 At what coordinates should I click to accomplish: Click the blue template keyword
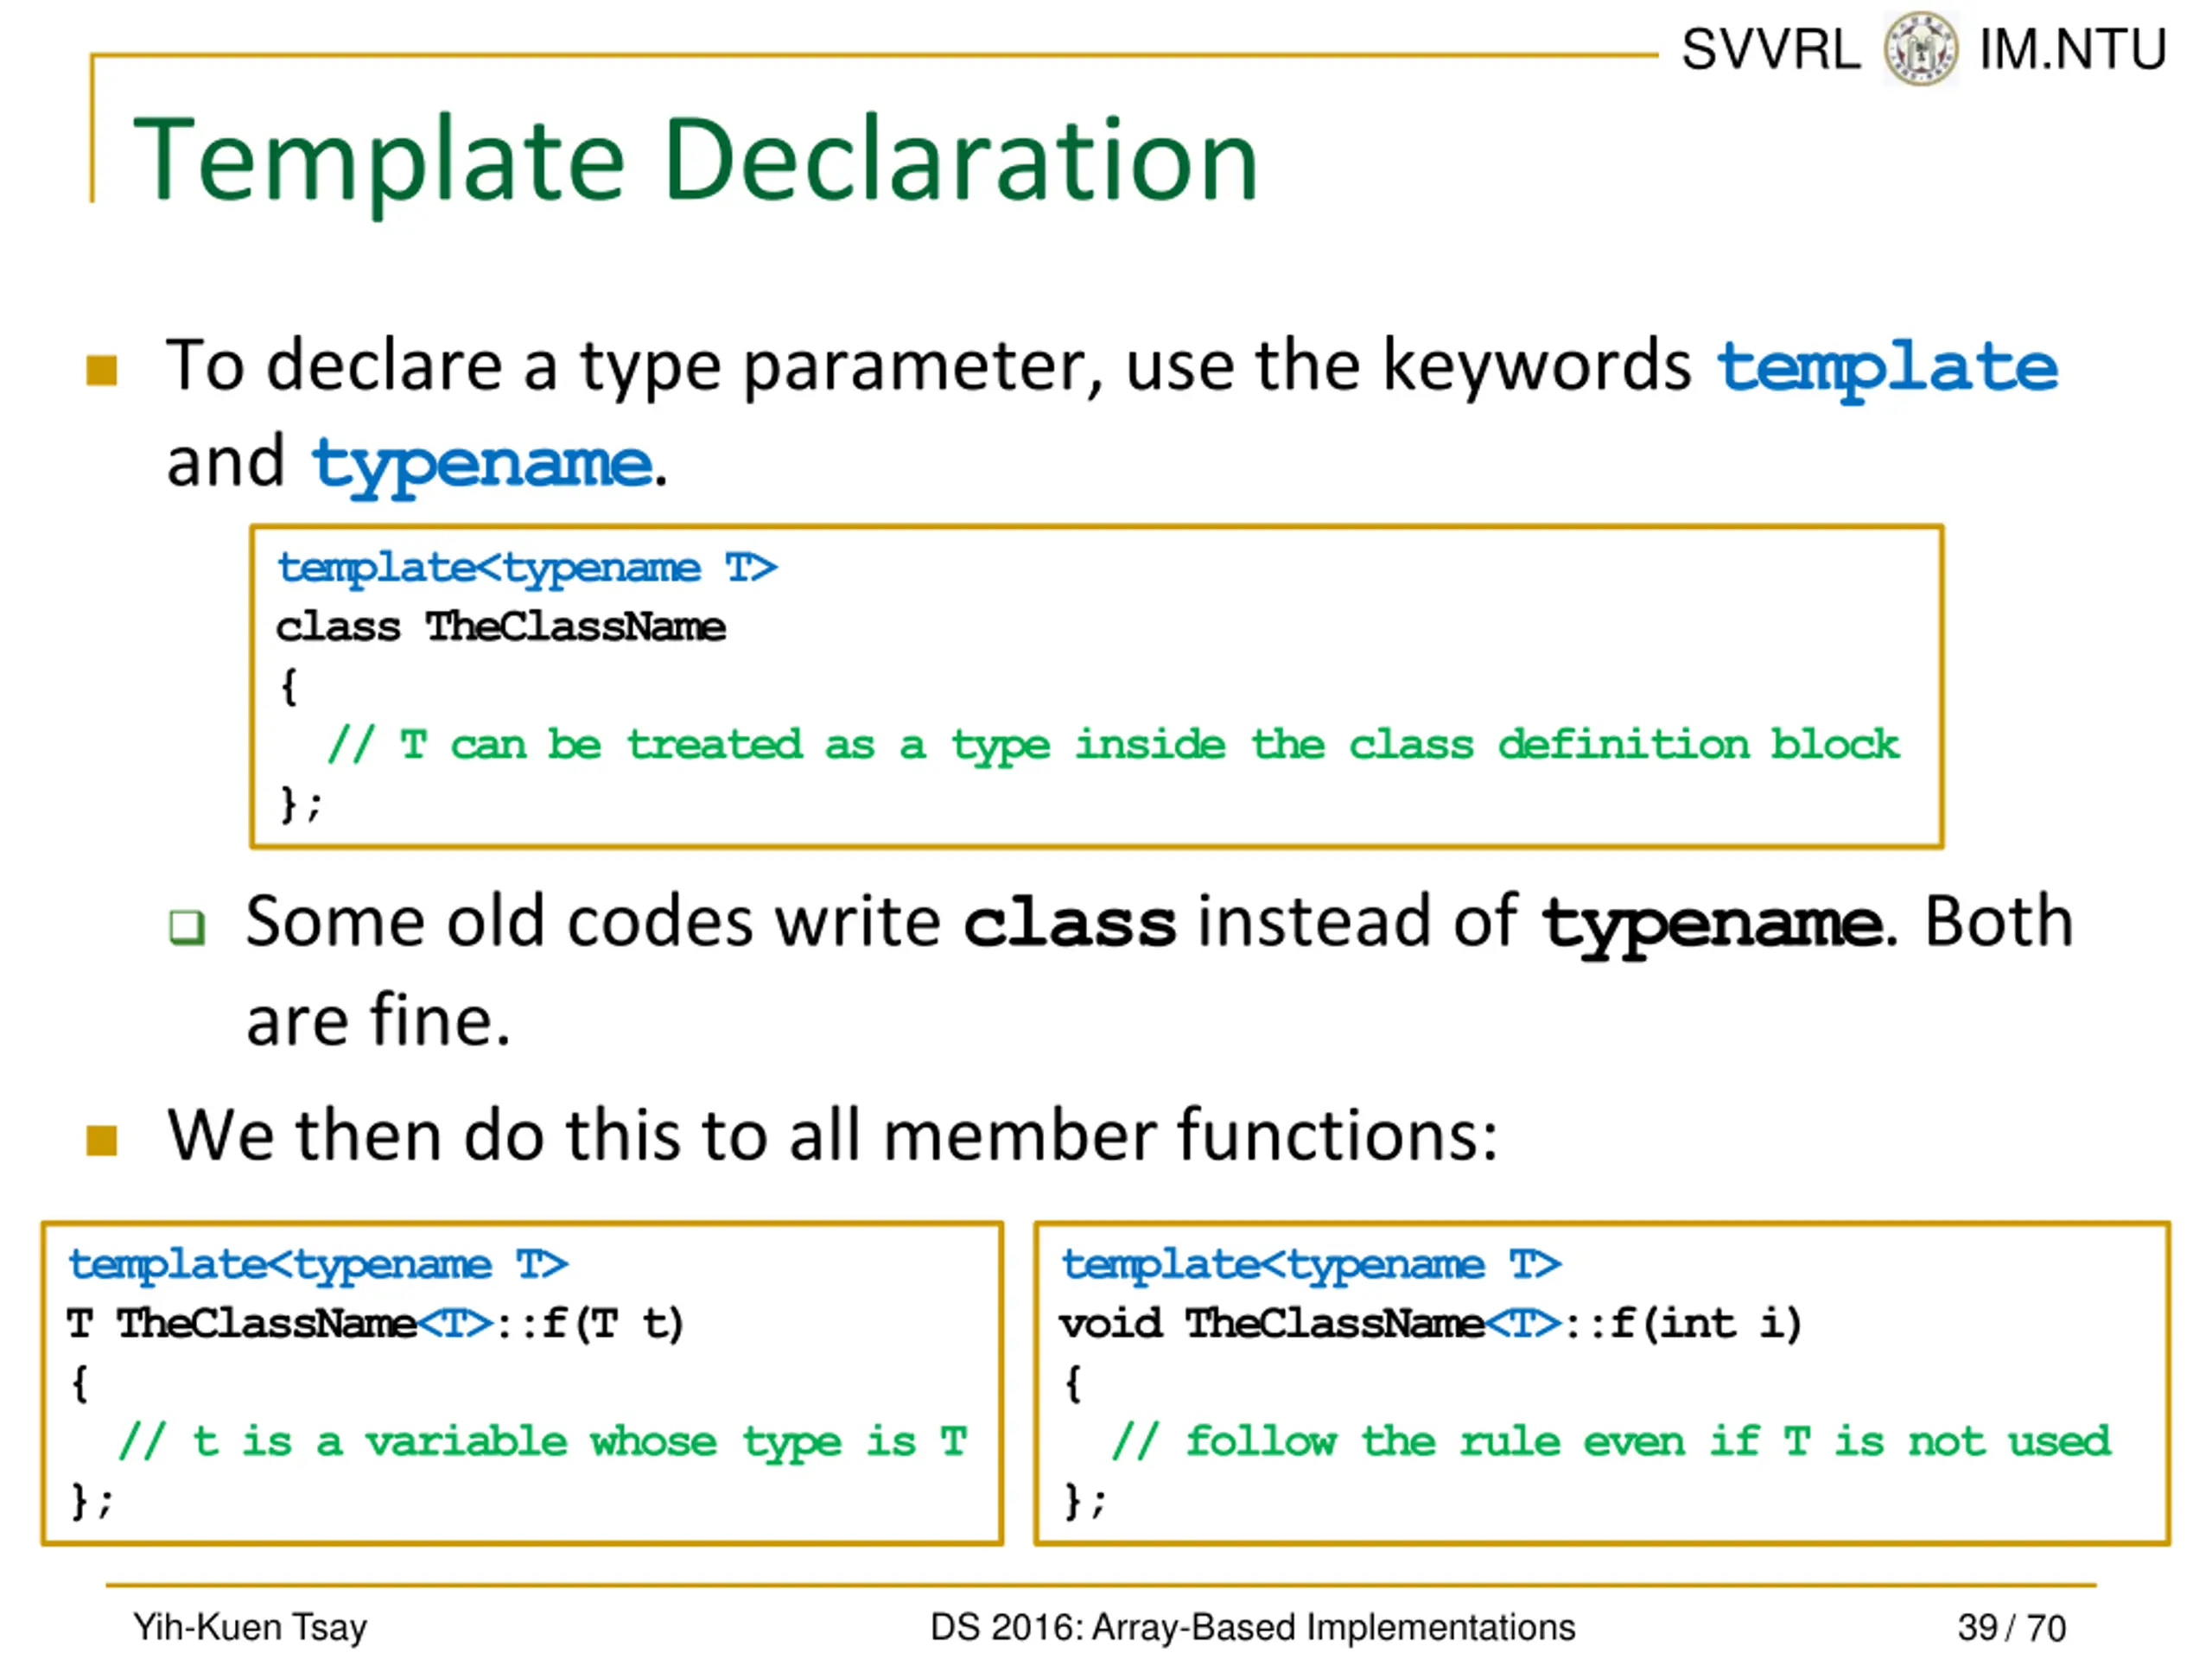[x=1887, y=370]
